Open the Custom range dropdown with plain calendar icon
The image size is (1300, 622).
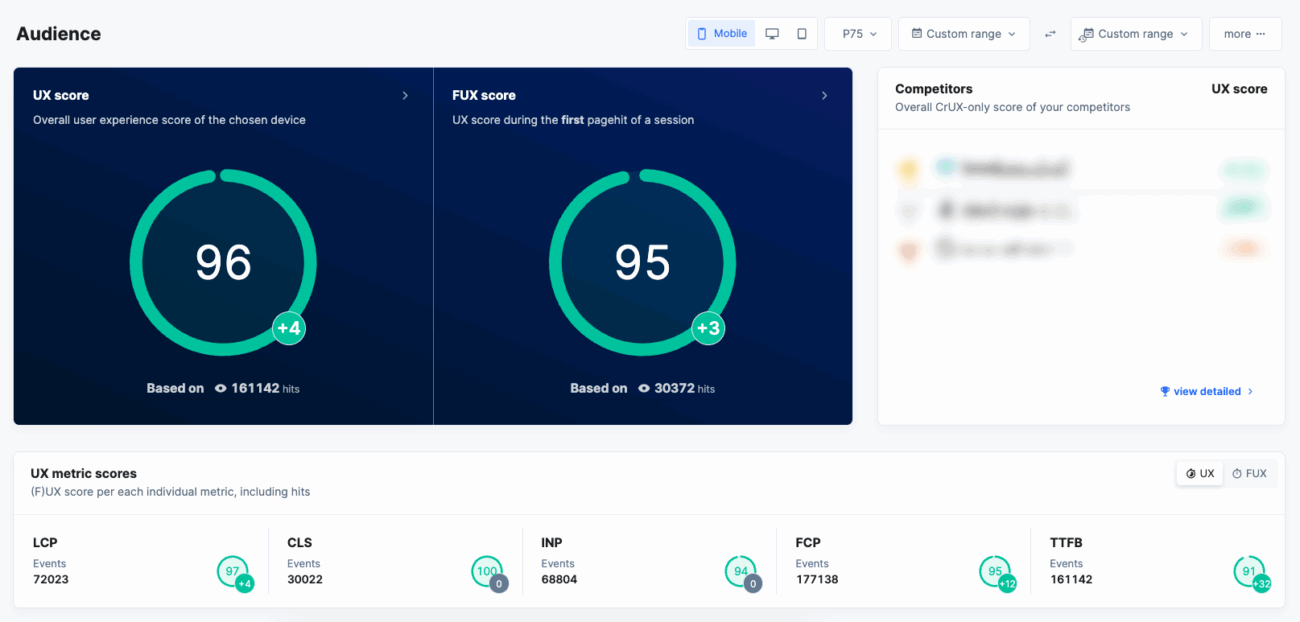tap(964, 34)
